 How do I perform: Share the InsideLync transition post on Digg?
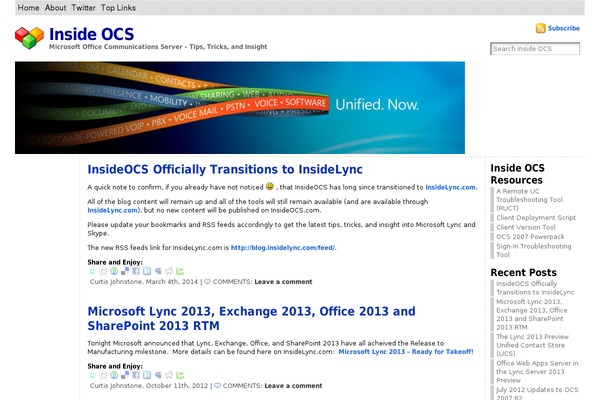click(103, 271)
